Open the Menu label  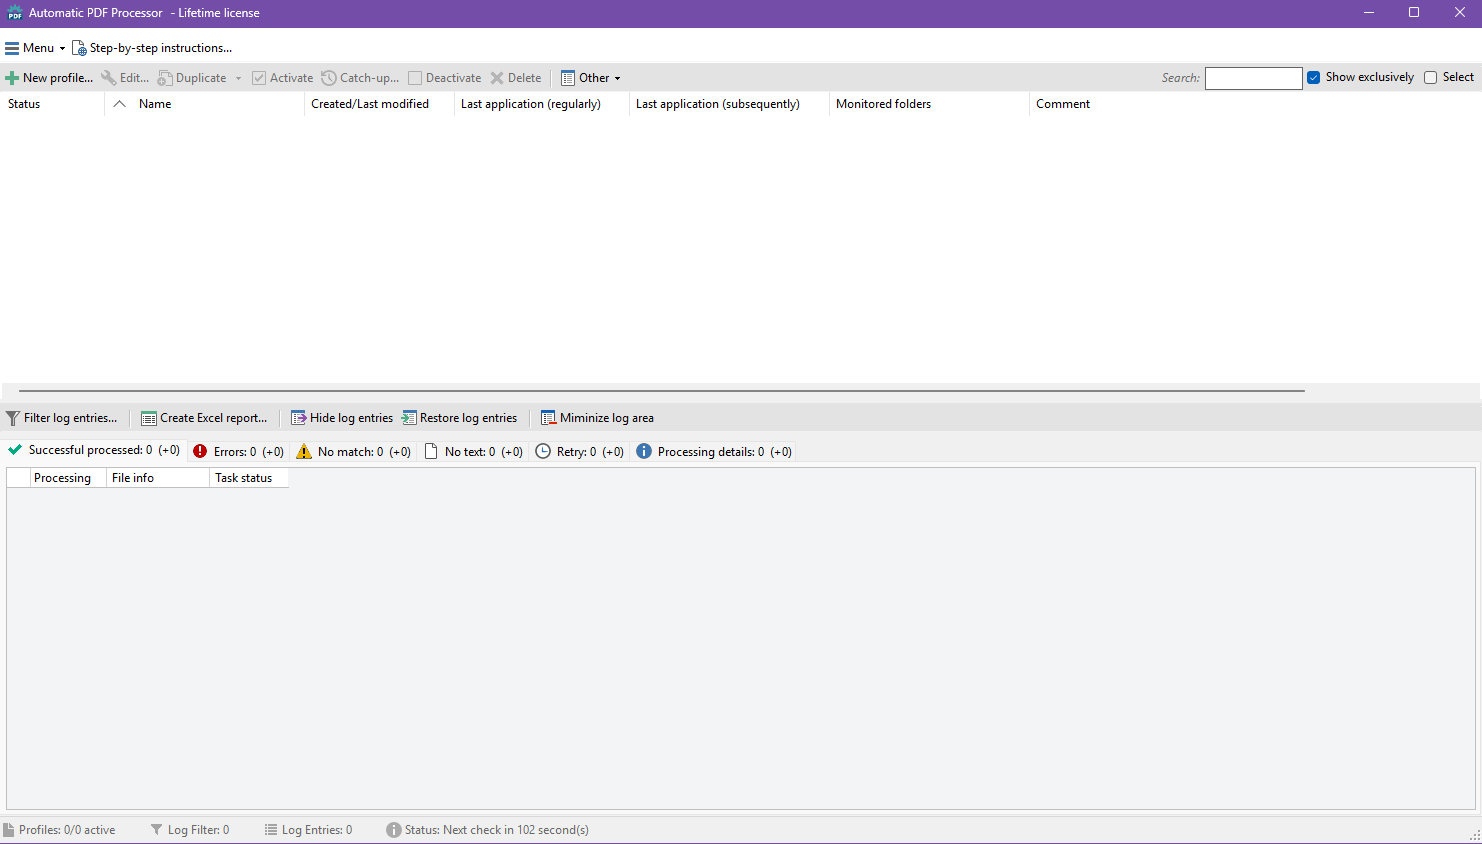point(39,48)
